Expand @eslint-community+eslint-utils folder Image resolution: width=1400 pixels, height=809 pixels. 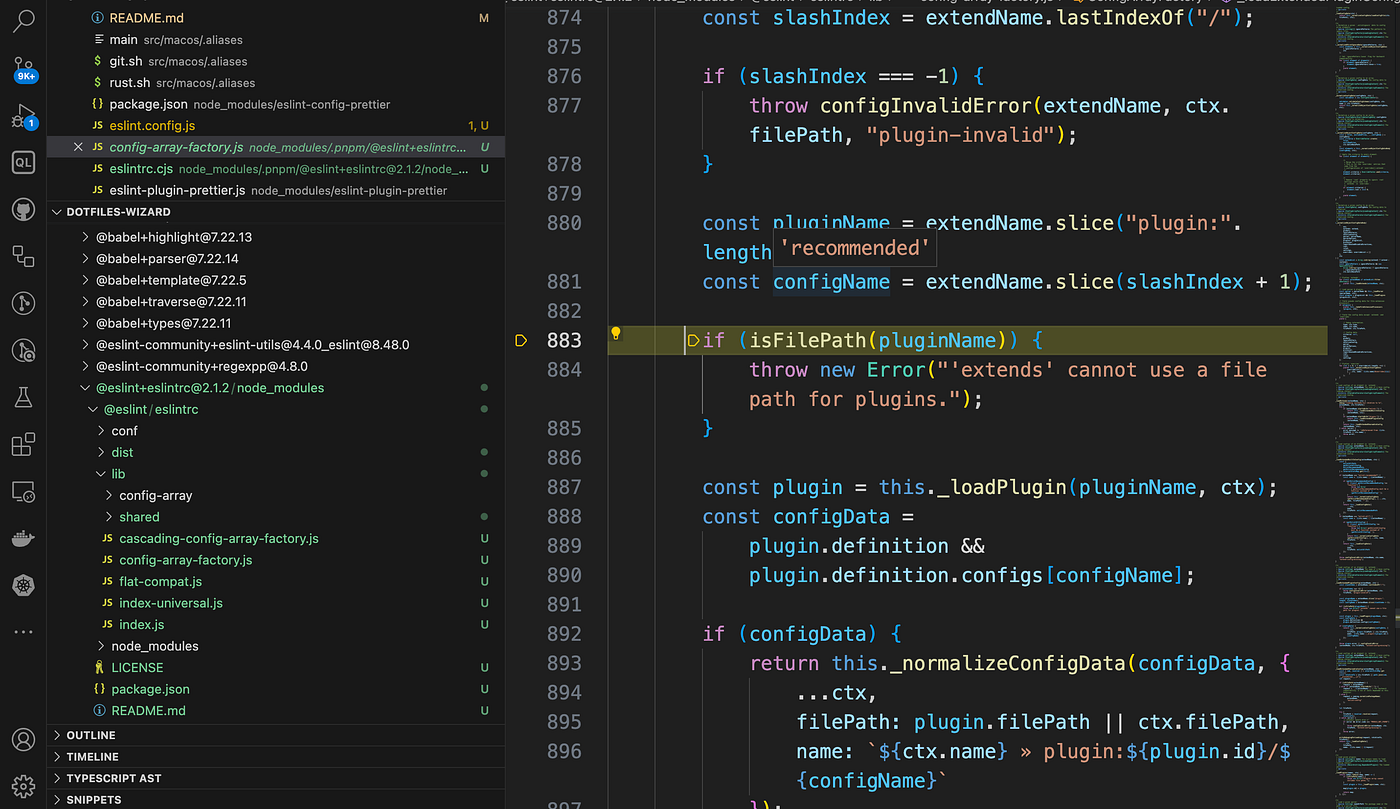pos(252,345)
